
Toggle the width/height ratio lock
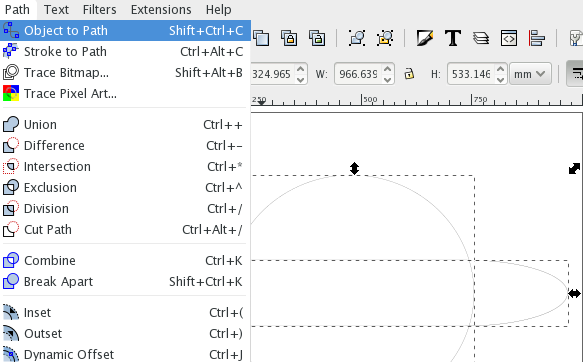tap(409, 74)
